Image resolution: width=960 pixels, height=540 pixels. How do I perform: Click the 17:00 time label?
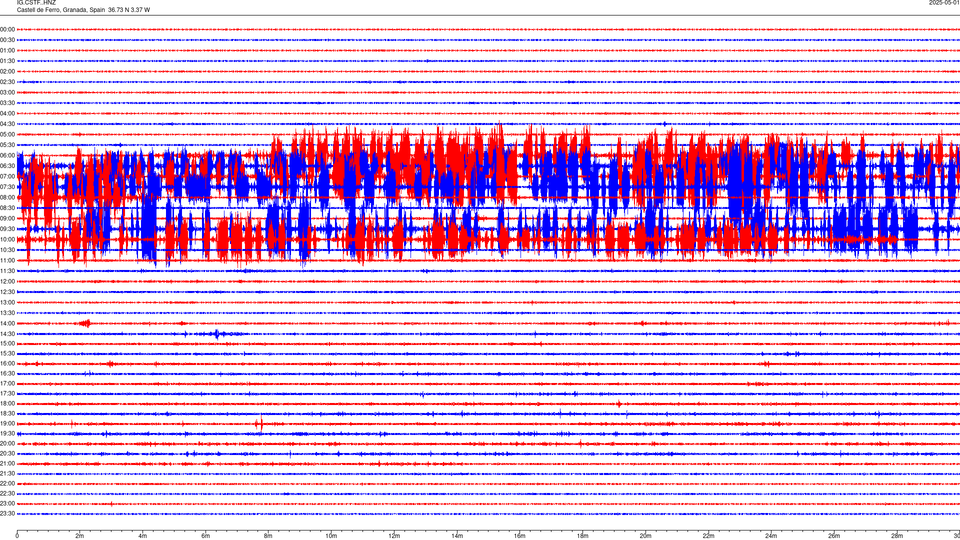pyautogui.click(x=7, y=383)
